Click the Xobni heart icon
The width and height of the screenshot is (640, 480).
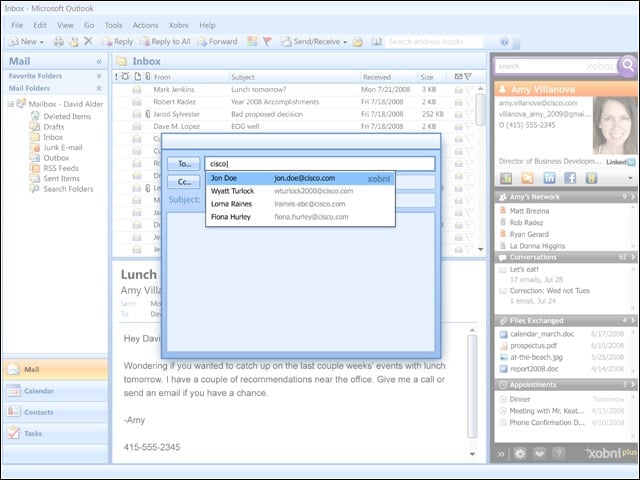pos(540,453)
